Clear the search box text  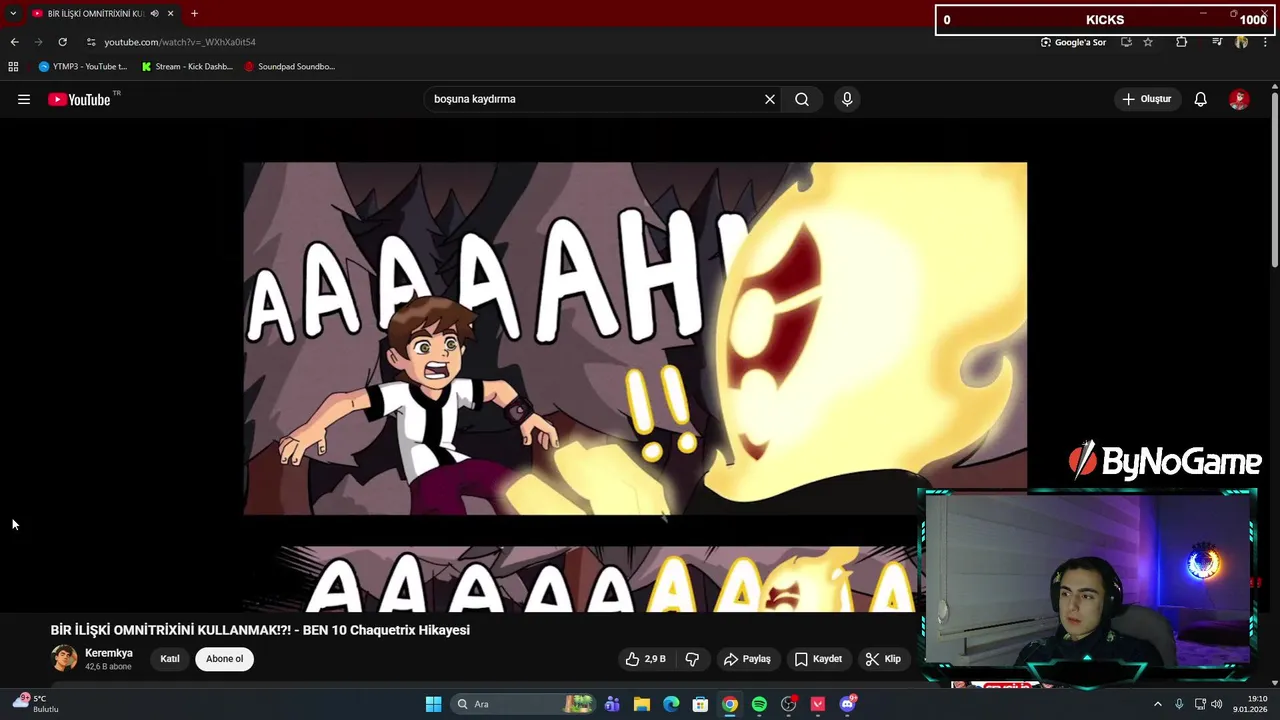770,99
